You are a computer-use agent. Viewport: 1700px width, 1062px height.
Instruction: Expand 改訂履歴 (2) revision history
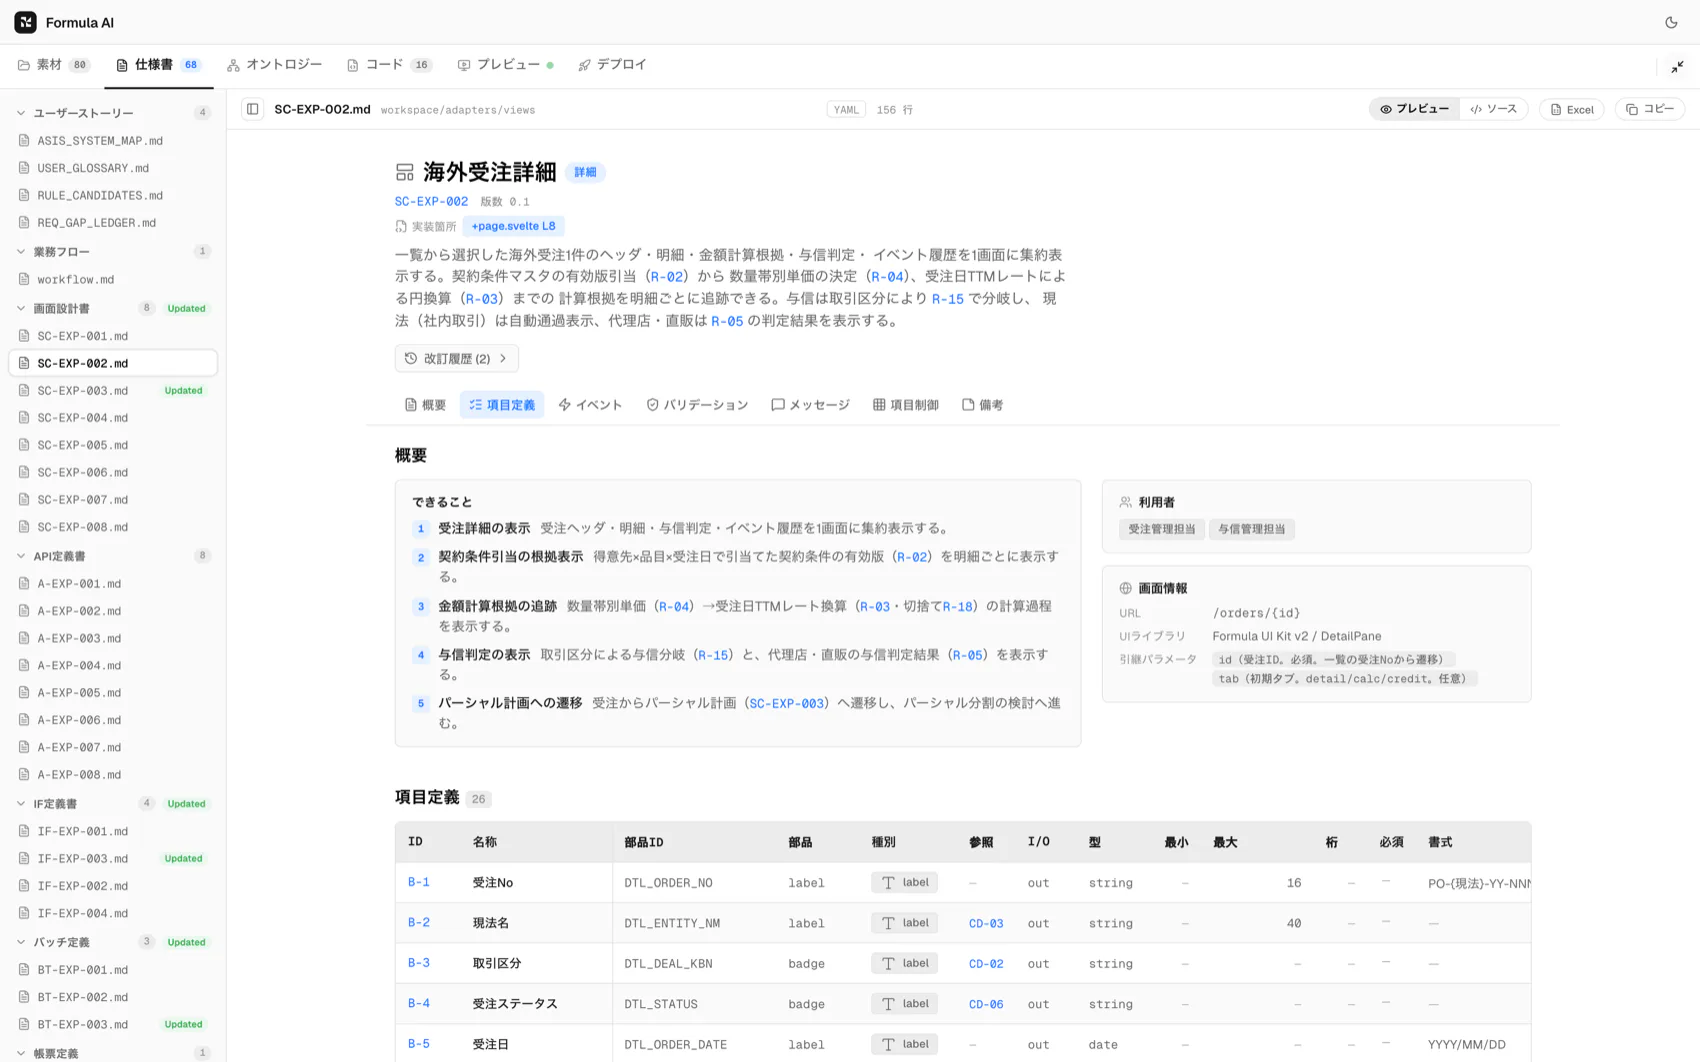coord(456,358)
